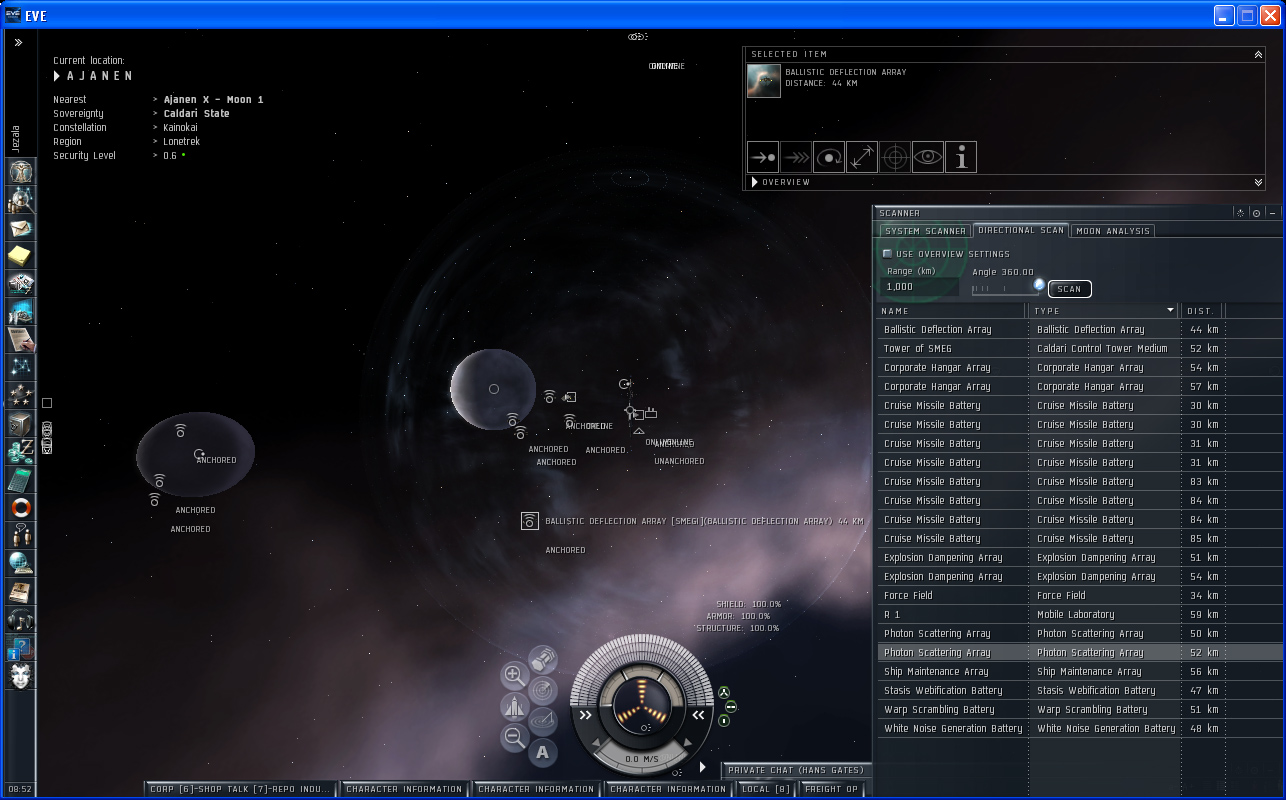Open the star map constellation icon
Screen dimensions: 1286x800
click(21, 368)
